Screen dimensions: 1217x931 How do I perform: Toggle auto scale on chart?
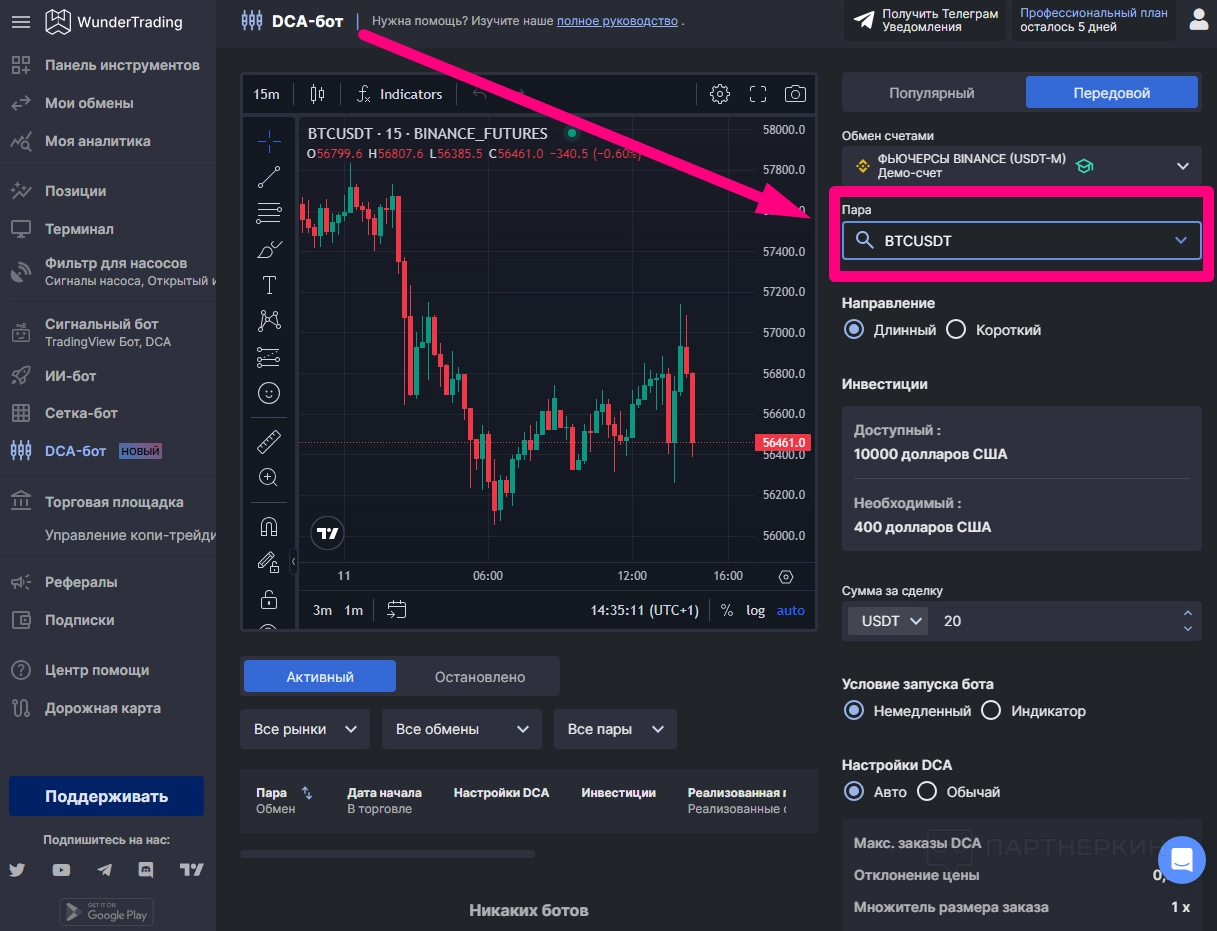click(791, 610)
